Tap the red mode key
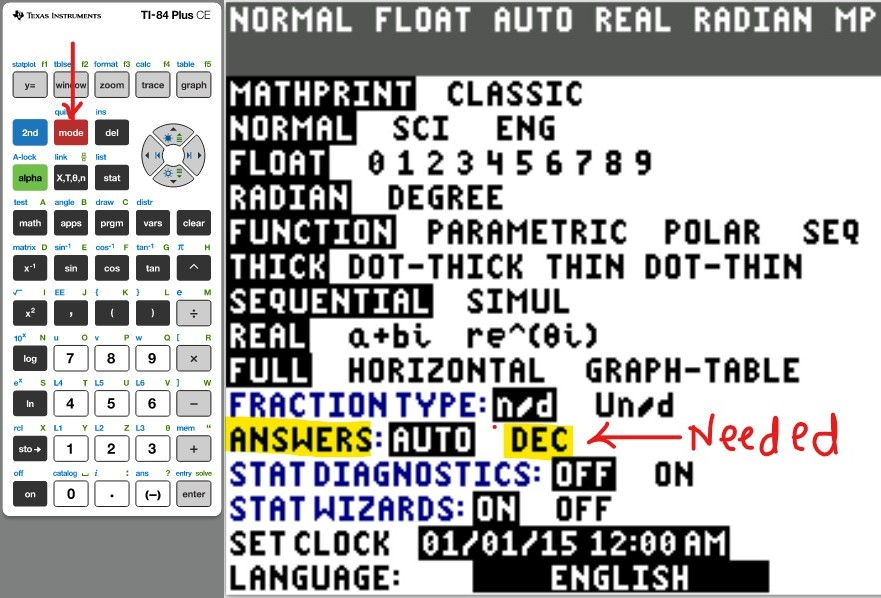This screenshot has width=881, height=598. pos(71,133)
